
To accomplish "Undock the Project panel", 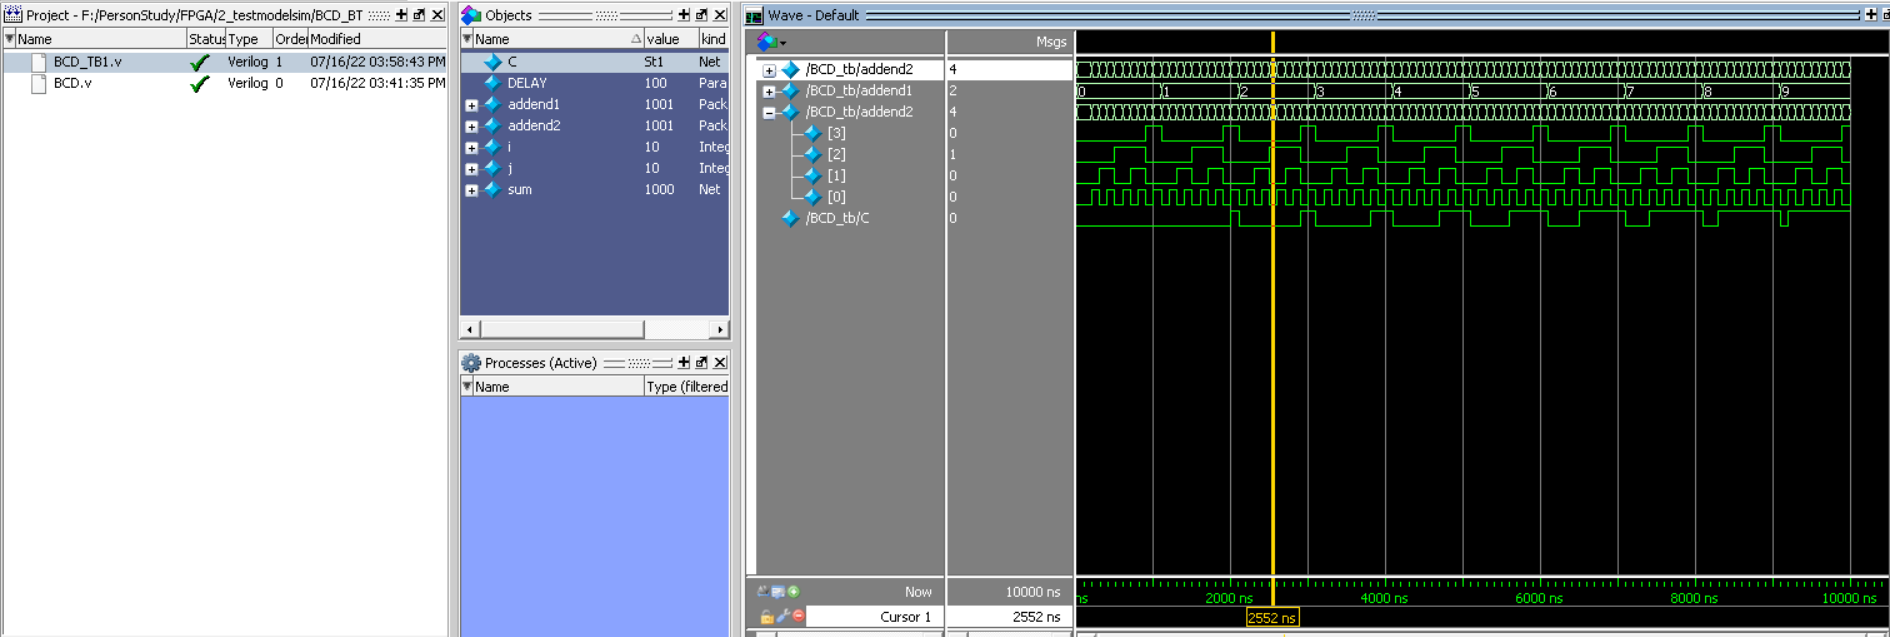I will click(x=419, y=15).
